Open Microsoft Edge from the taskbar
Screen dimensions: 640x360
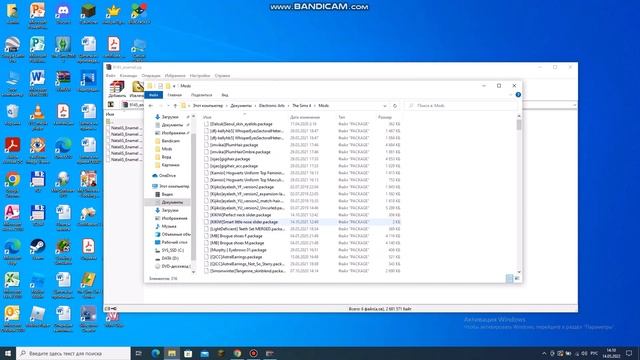(156, 353)
